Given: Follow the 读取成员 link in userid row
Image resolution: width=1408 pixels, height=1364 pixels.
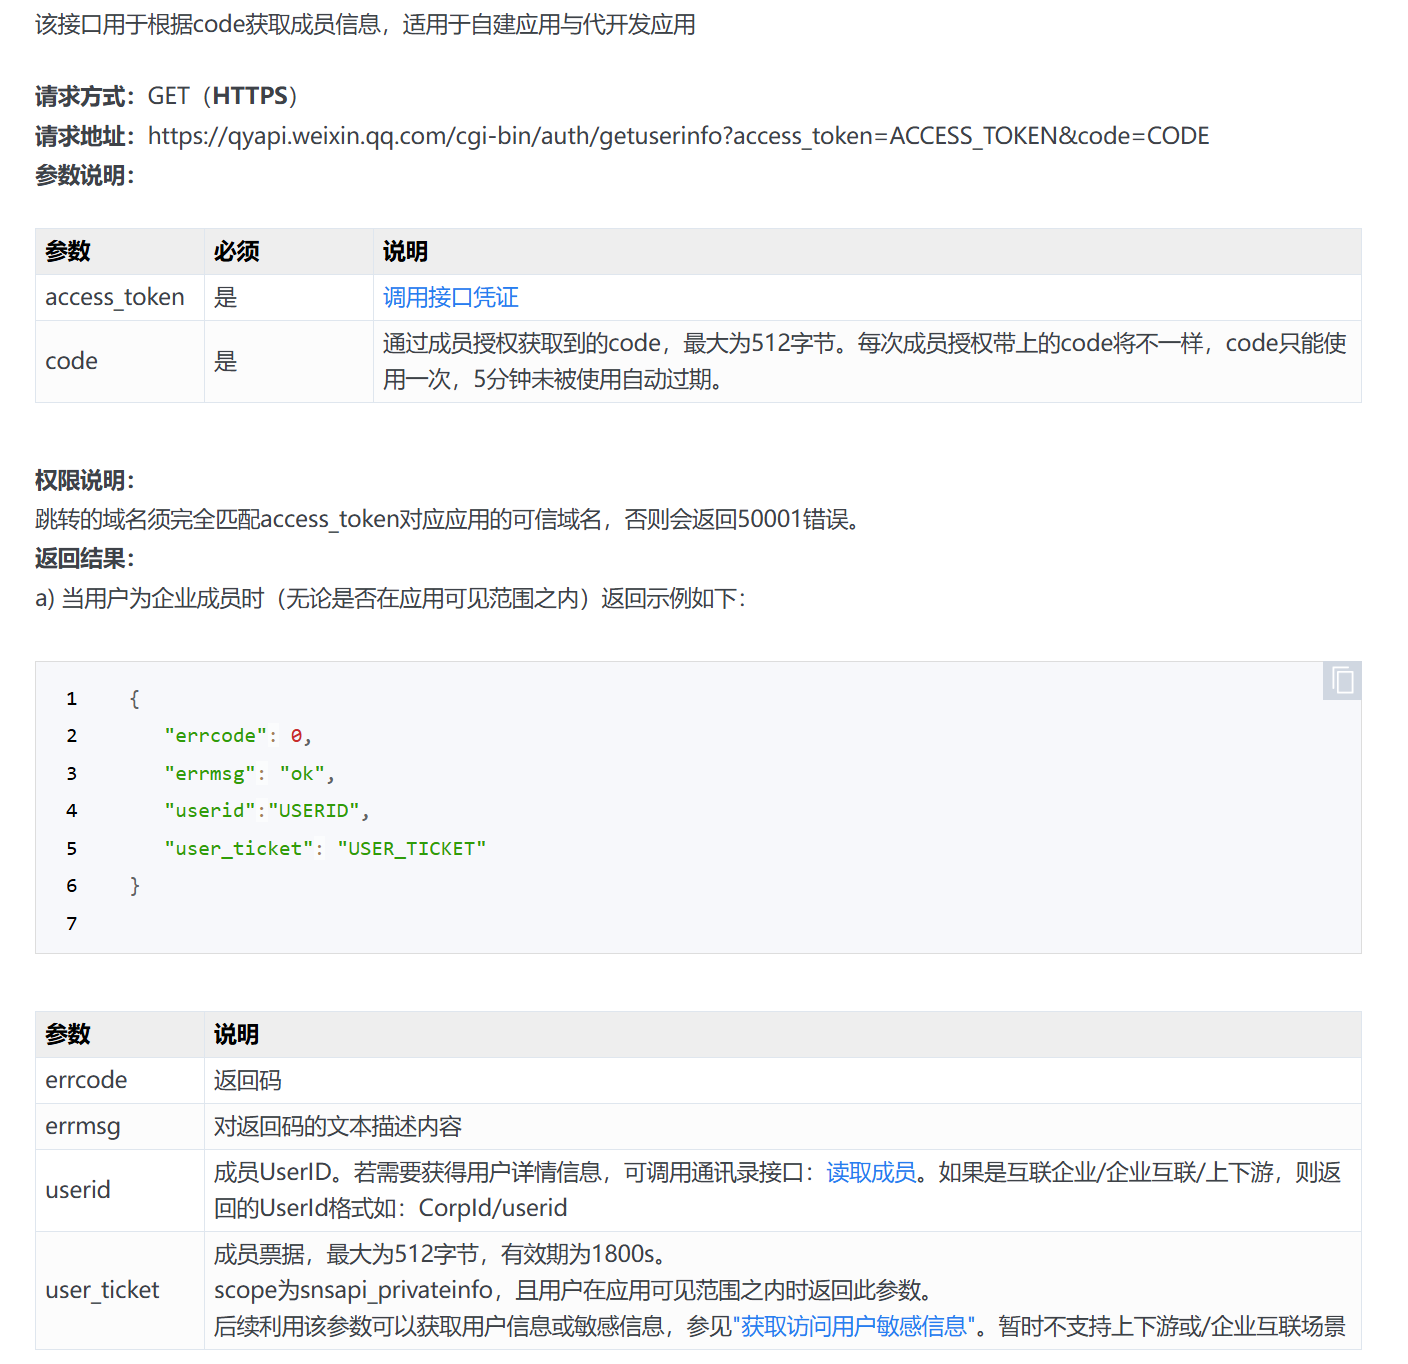Looking at the screenshot, I should pos(870,1172).
